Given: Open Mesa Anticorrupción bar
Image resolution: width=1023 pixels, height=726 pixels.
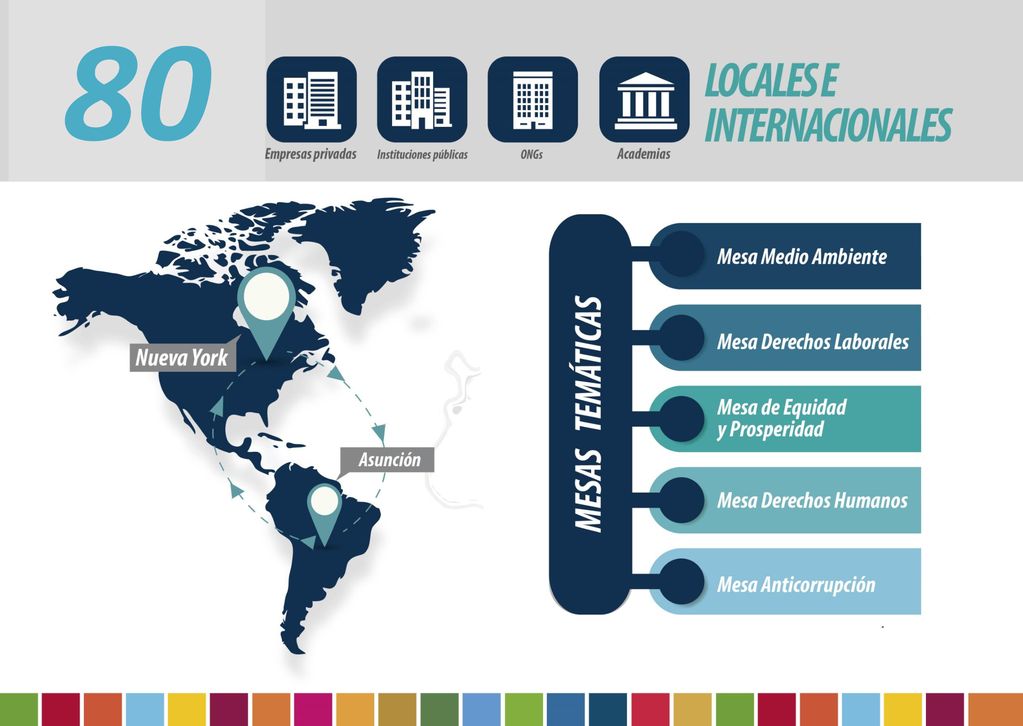Looking at the screenshot, I should point(785,582).
